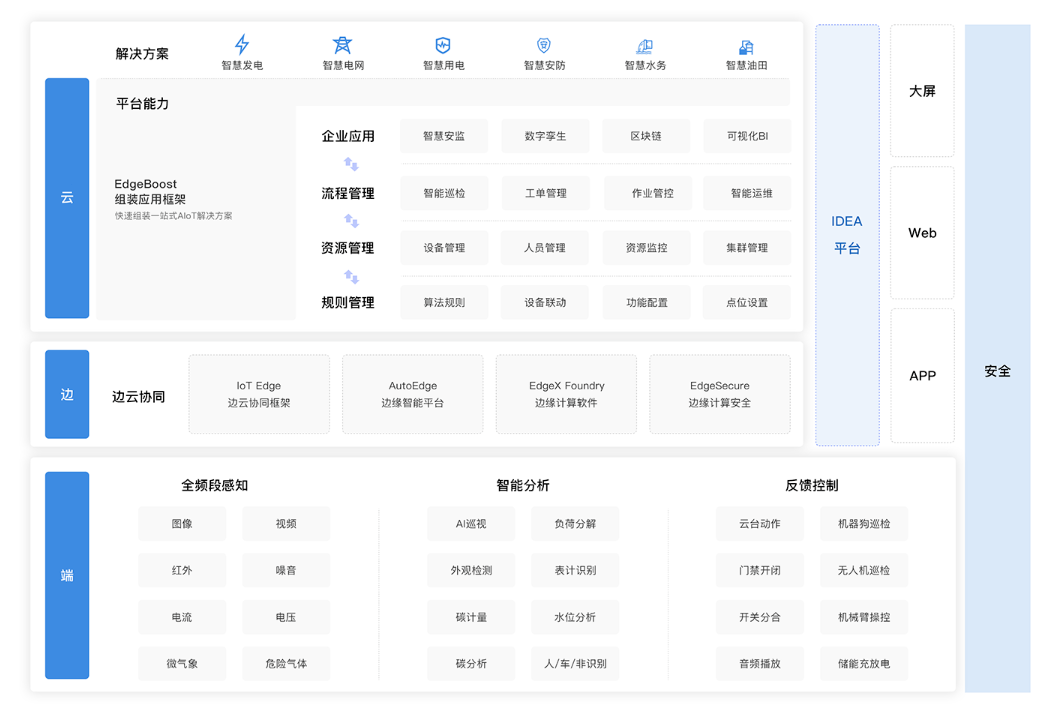Click the EdgeSecure 边缘计算安全 card
1061x718 pixels.
720,394
